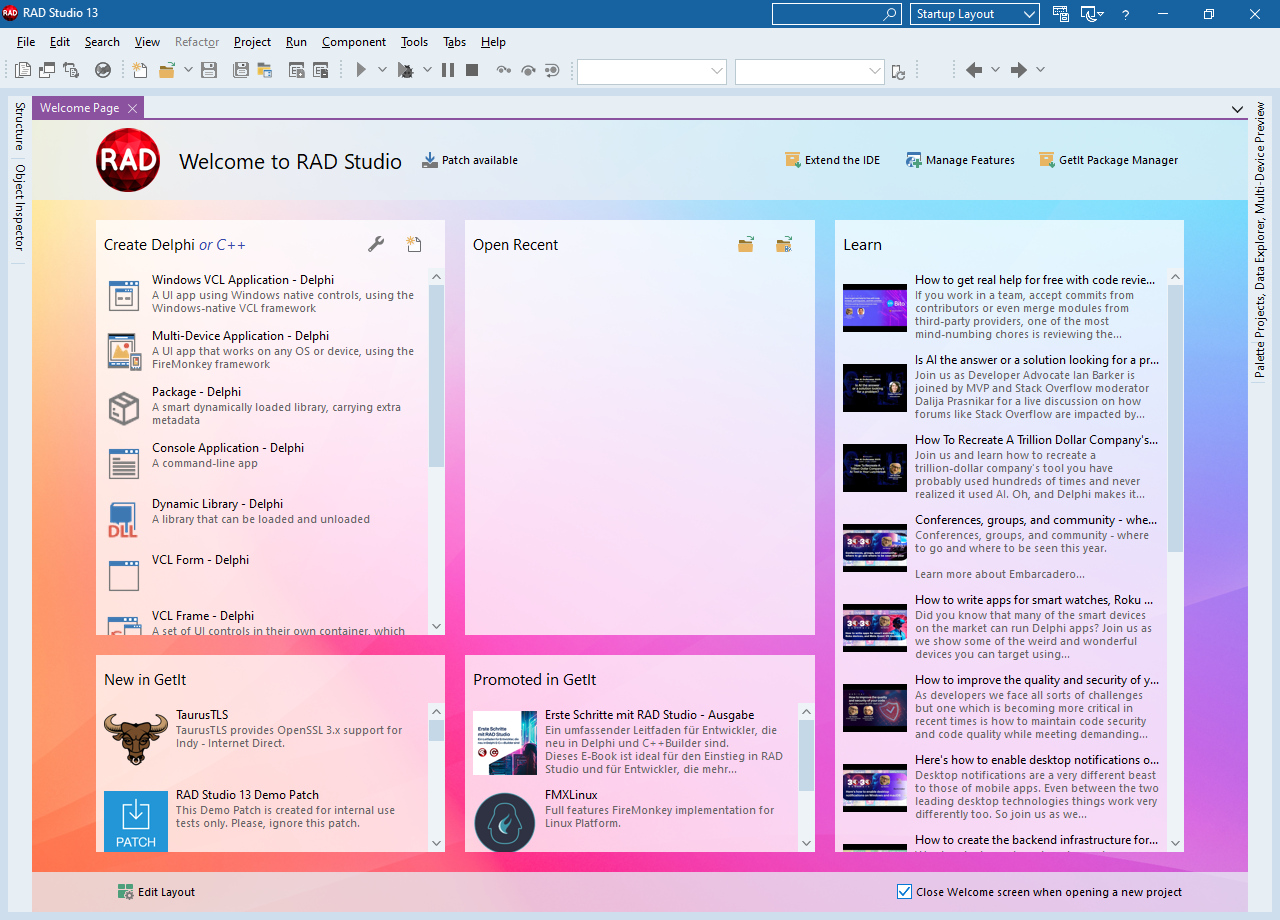
Task: Open the FMXLinux round logo thumbnail
Action: (x=505, y=822)
